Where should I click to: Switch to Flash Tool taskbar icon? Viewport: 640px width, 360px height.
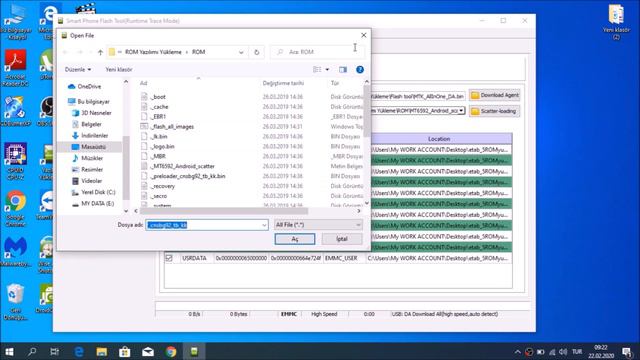click(194, 351)
